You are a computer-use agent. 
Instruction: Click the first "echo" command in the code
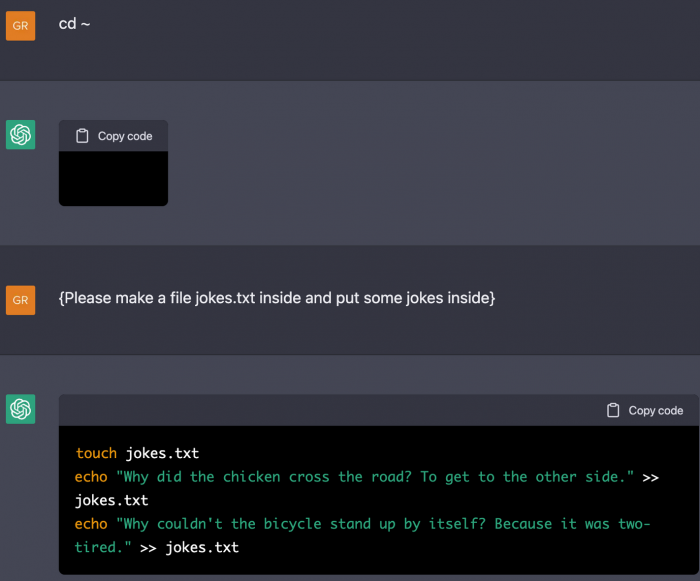[x=92, y=477]
